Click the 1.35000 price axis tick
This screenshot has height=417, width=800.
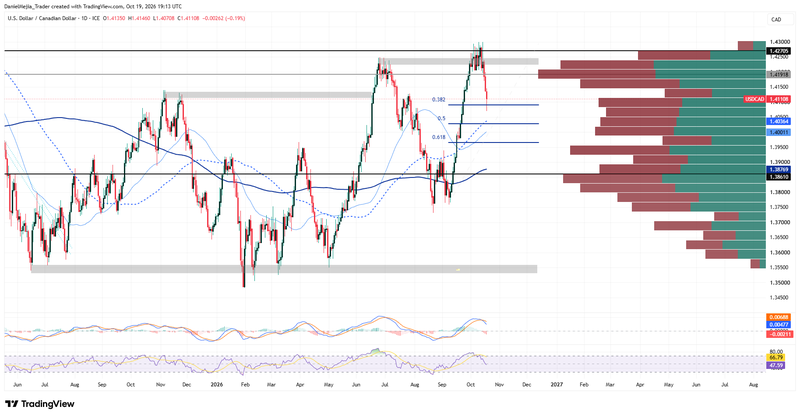tap(780, 283)
